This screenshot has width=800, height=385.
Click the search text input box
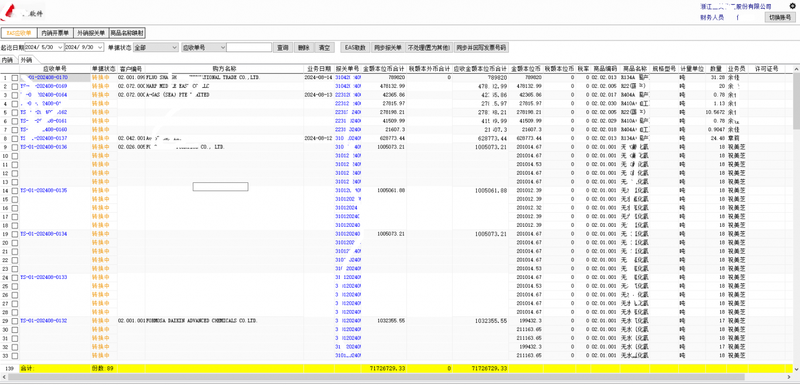(249, 47)
